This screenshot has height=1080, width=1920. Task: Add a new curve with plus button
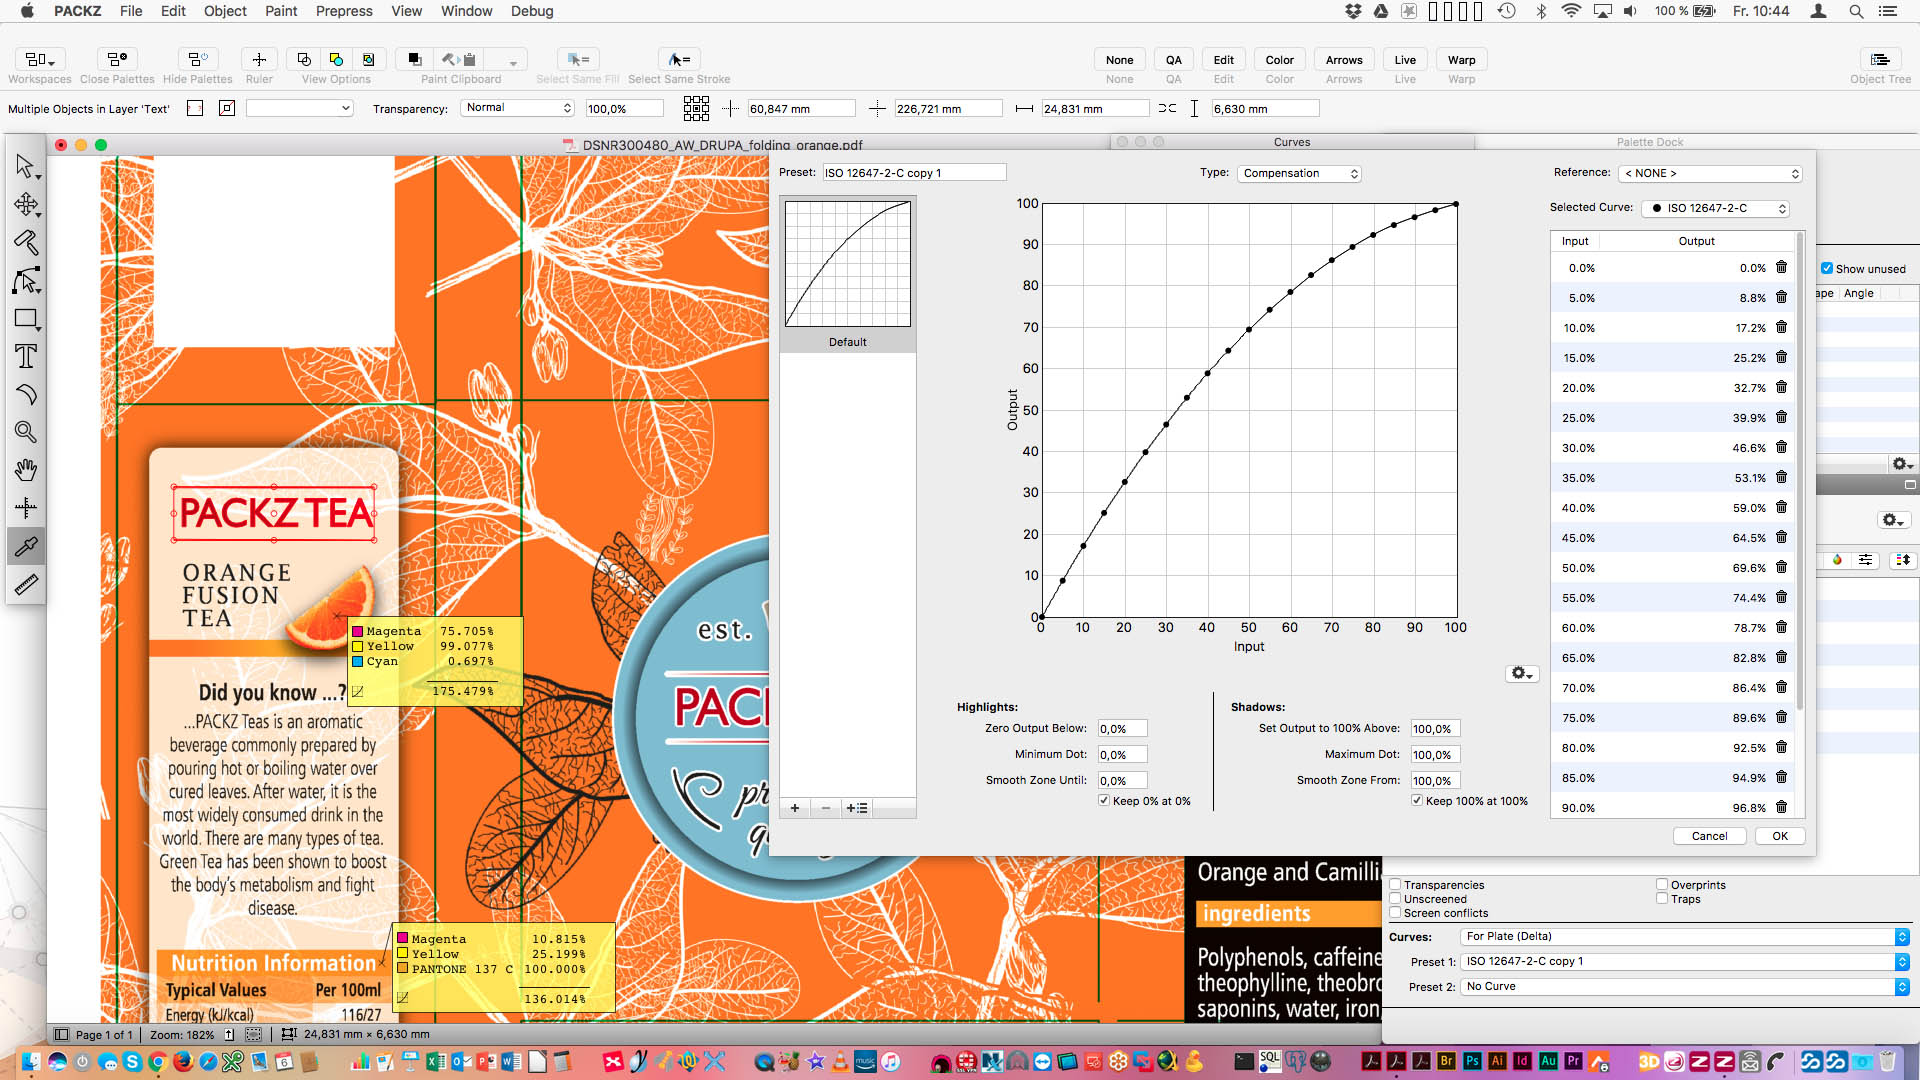tap(795, 808)
